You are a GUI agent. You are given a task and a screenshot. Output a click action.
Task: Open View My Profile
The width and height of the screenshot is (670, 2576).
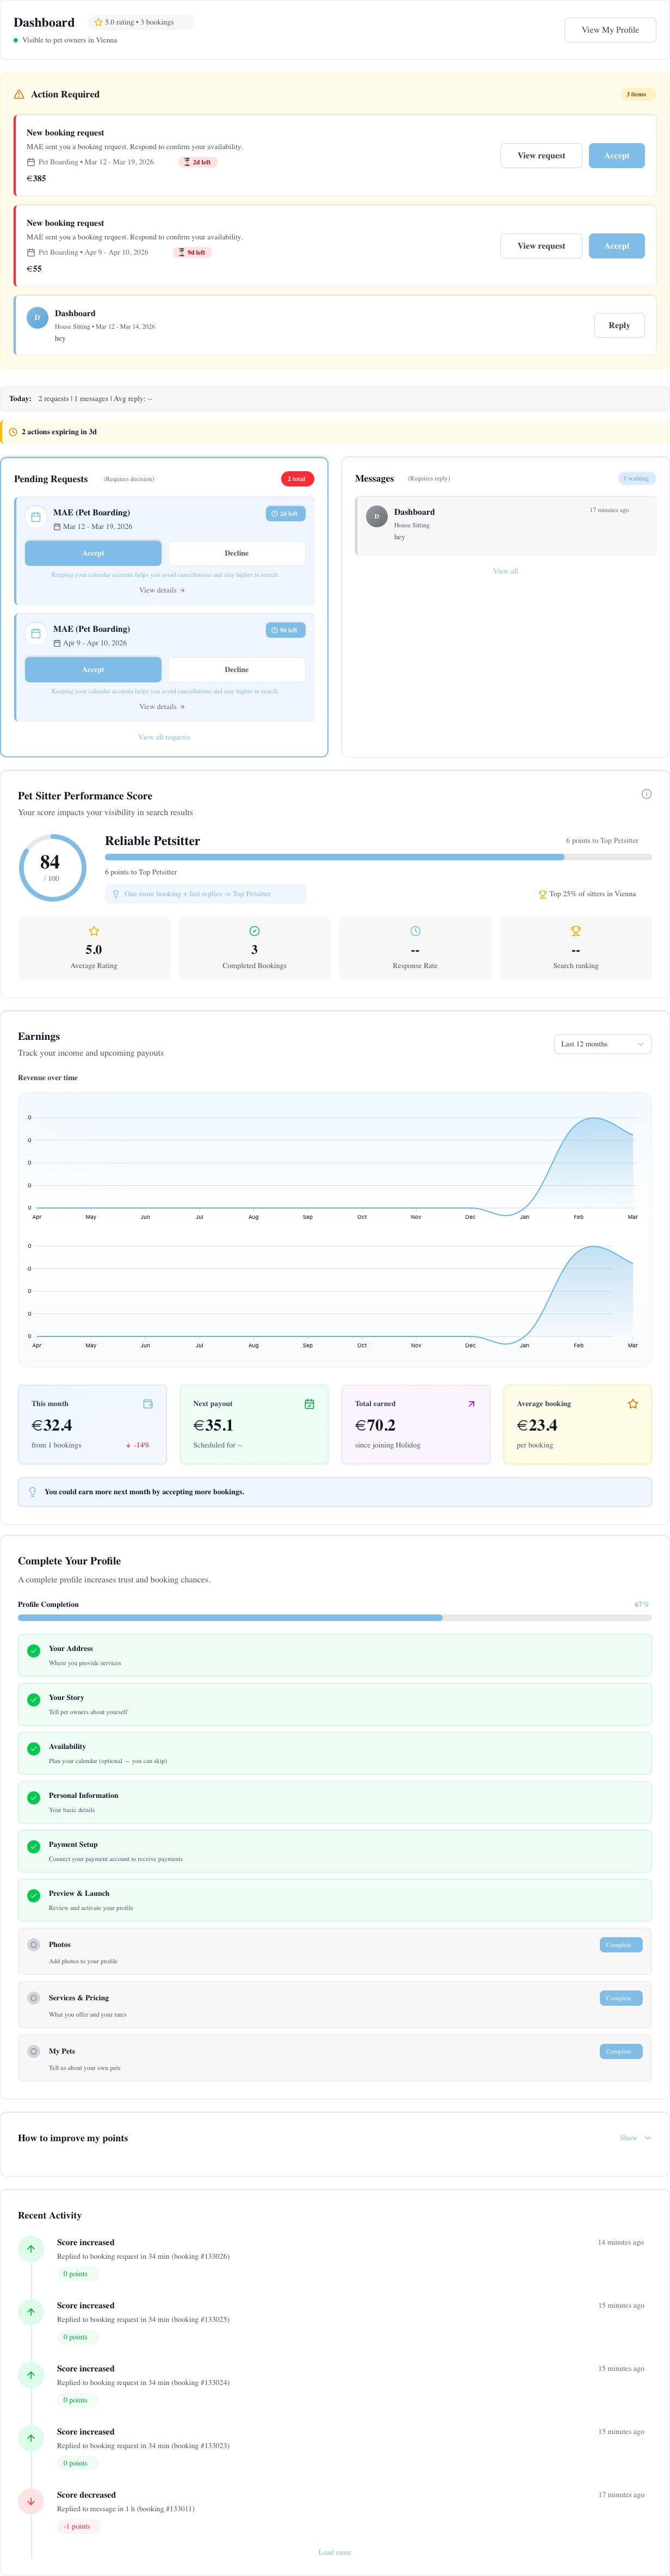pos(610,30)
